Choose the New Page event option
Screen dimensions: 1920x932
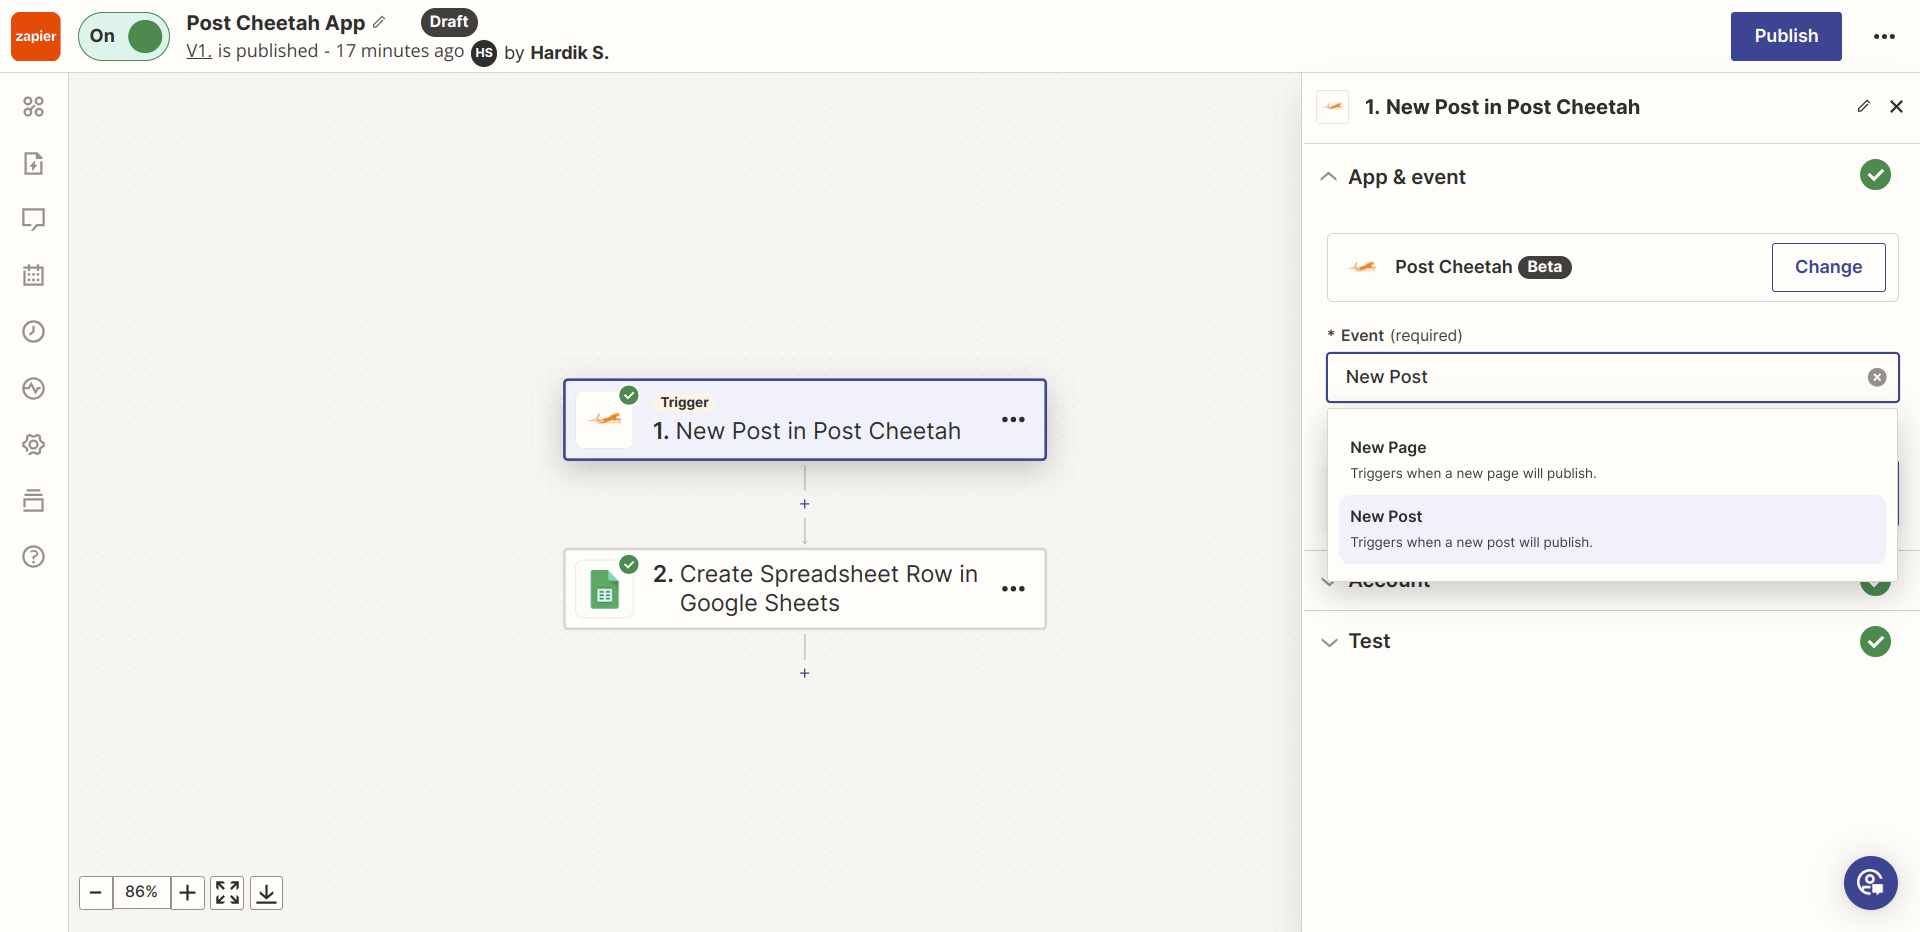(1612, 460)
